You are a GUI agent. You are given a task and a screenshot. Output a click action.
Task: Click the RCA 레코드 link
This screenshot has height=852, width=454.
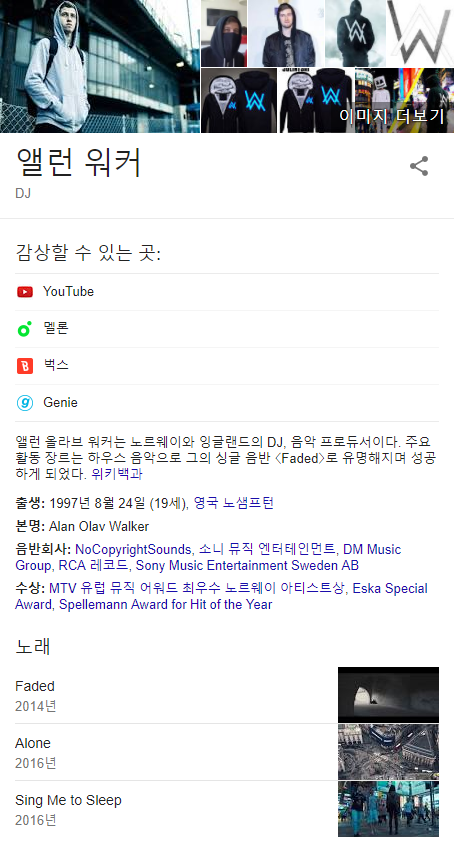point(93,566)
